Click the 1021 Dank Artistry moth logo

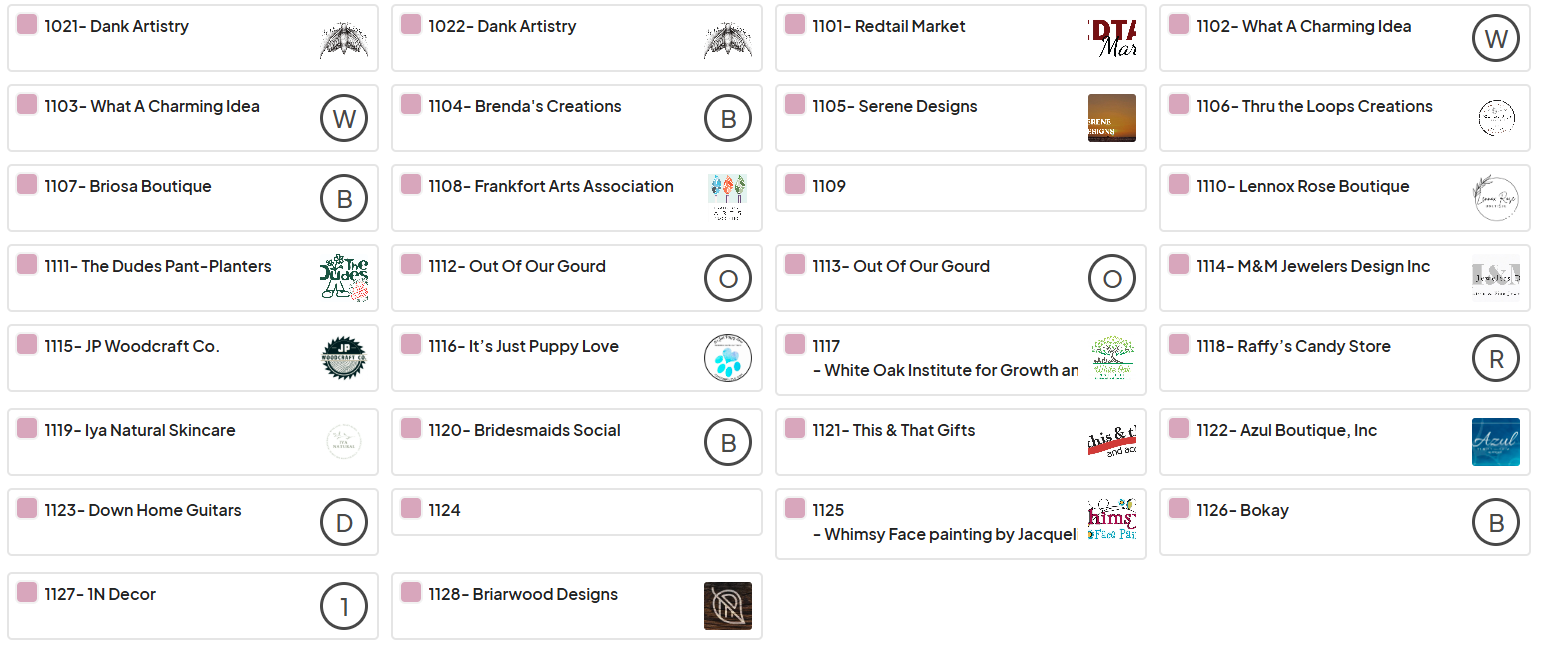coord(344,38)
